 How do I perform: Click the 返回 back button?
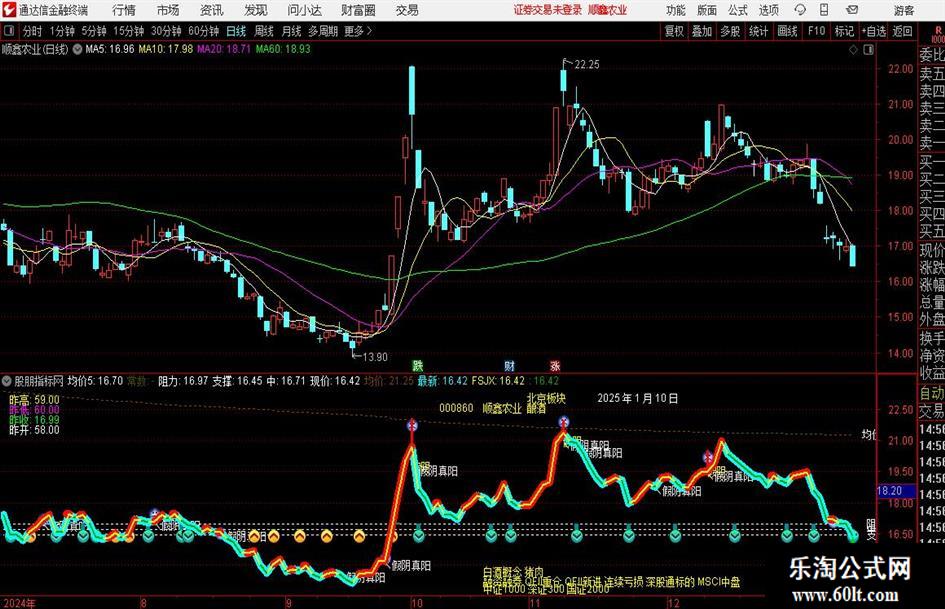point(902,31)
